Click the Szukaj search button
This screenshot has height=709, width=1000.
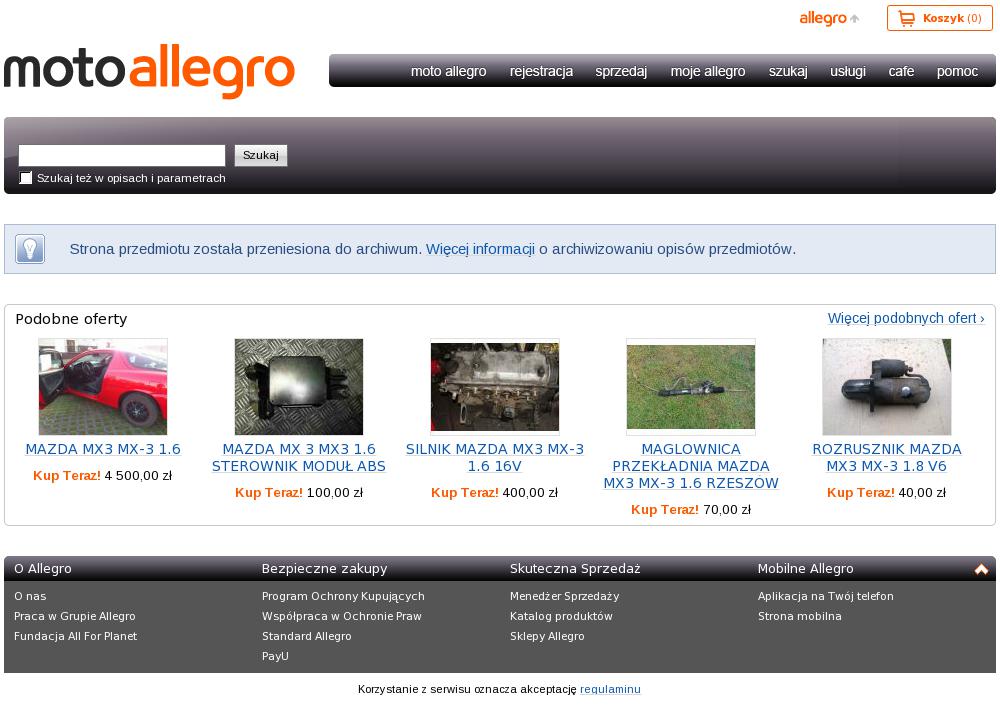pos(261,156)
